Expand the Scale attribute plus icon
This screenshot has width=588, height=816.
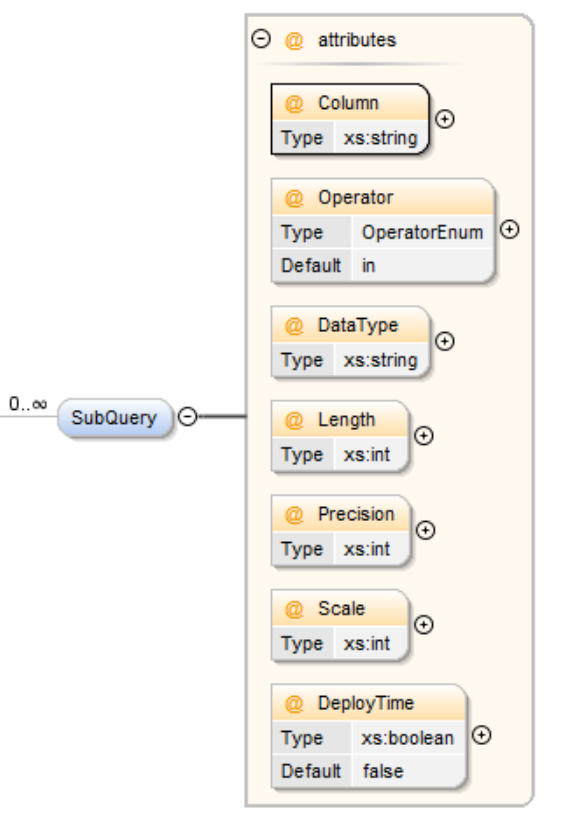point(424,624)
